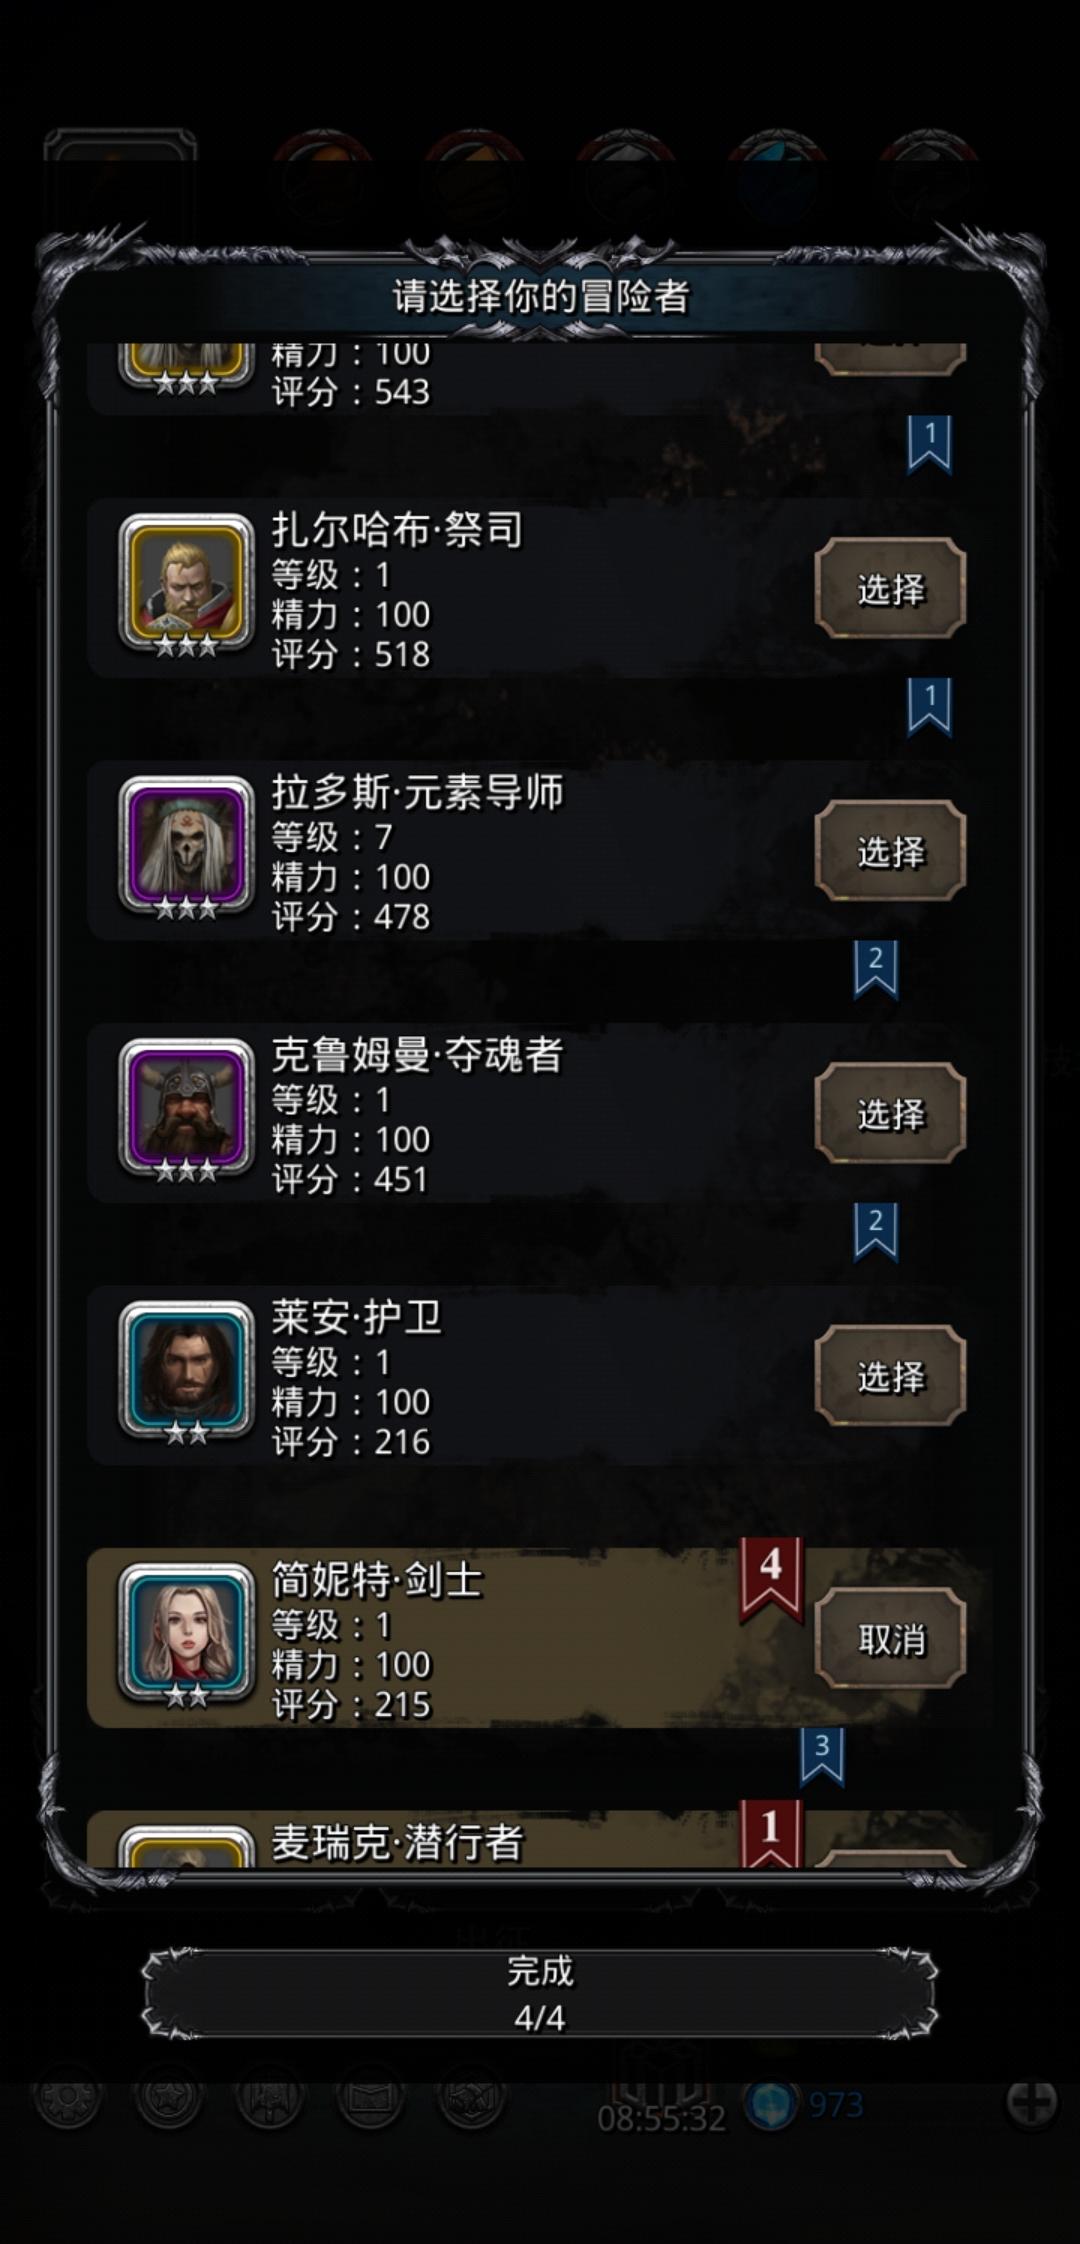Tap red slot banner 1 on 麦瑞克
The height and width of the screenshot is (2244, 1080).
(x=771, y=1833)
